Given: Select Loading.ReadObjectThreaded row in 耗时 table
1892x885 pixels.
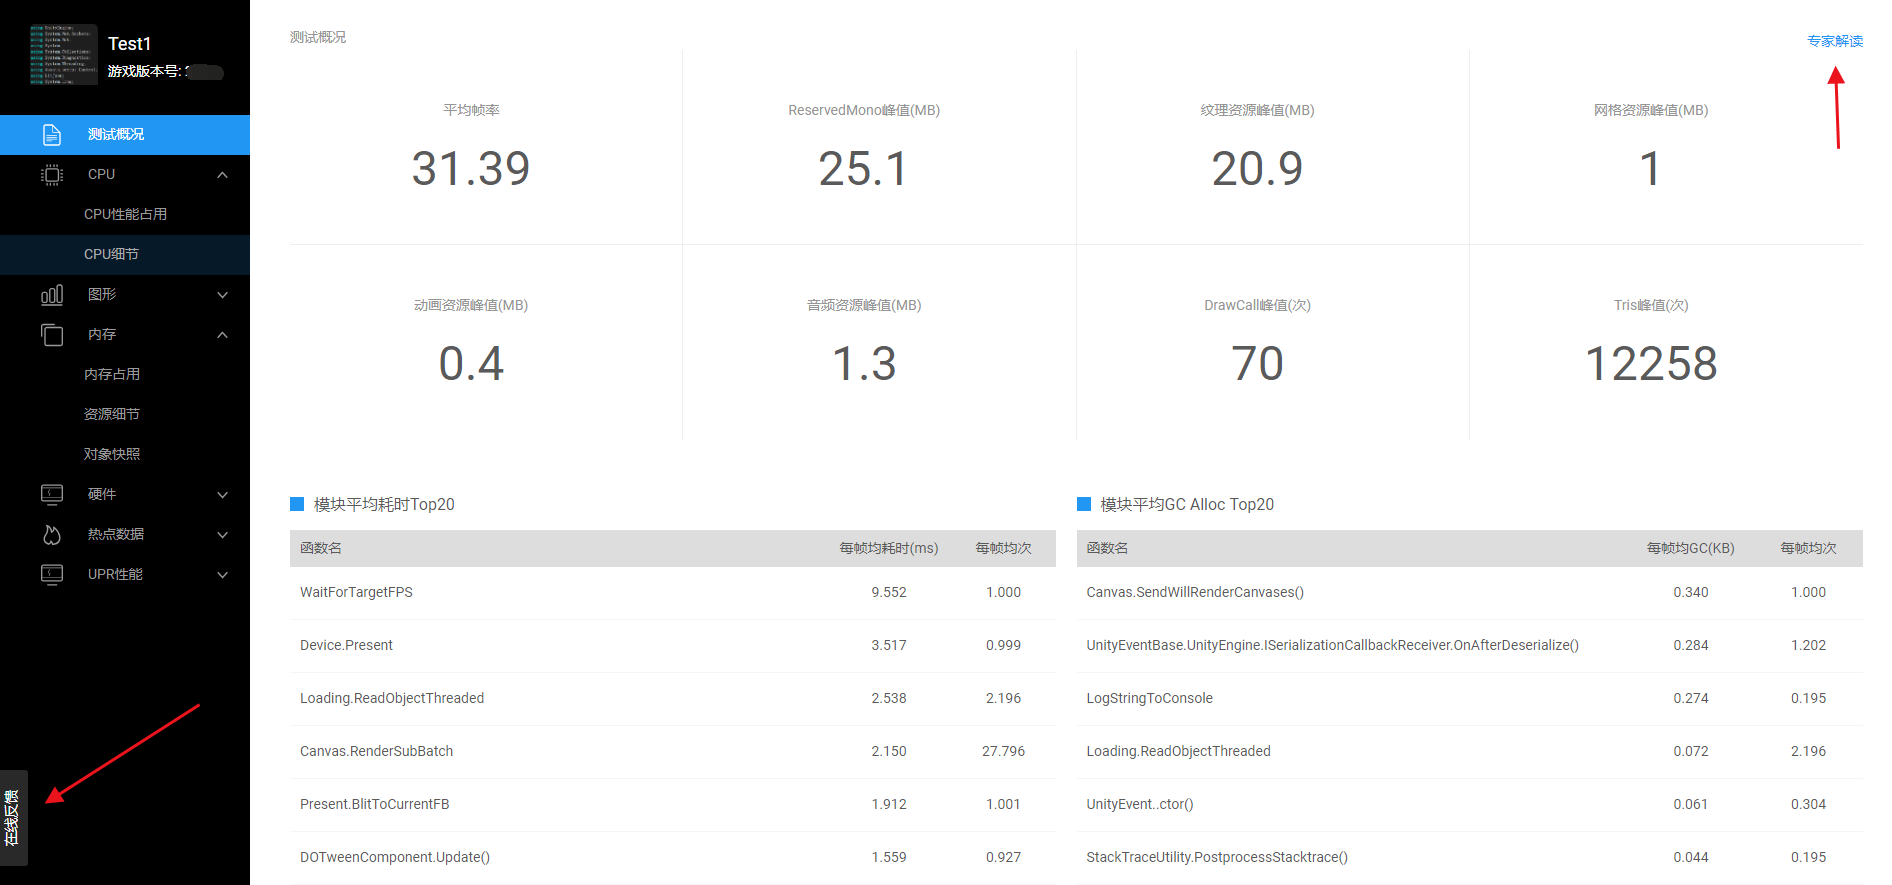Looking at the screenshot, I should [x=673, y=698].
